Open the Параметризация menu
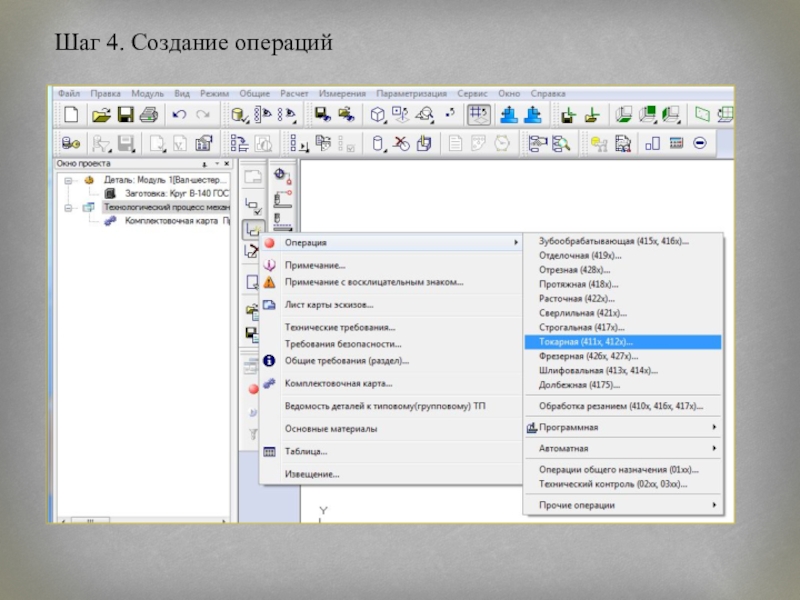800x600 pixels. tap(411, 92)
